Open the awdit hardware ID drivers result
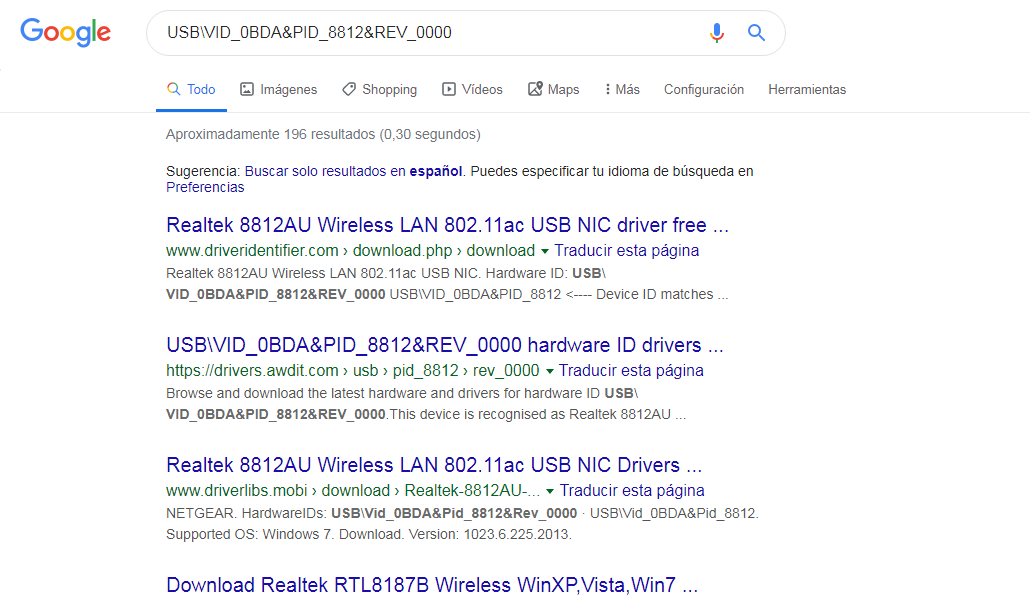 (x=445, y=345)
